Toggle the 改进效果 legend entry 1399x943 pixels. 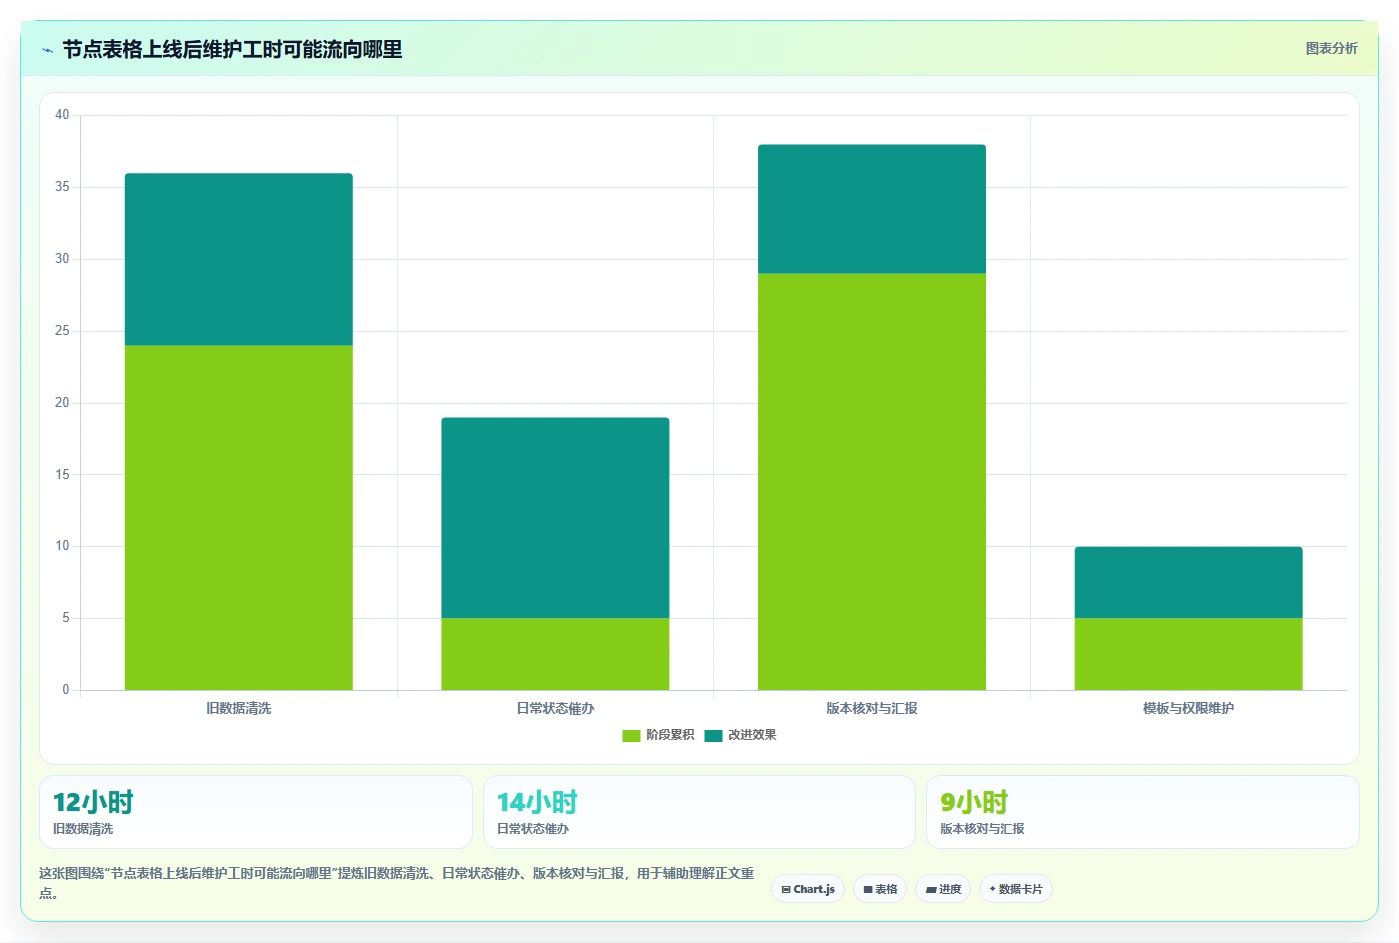740,735
